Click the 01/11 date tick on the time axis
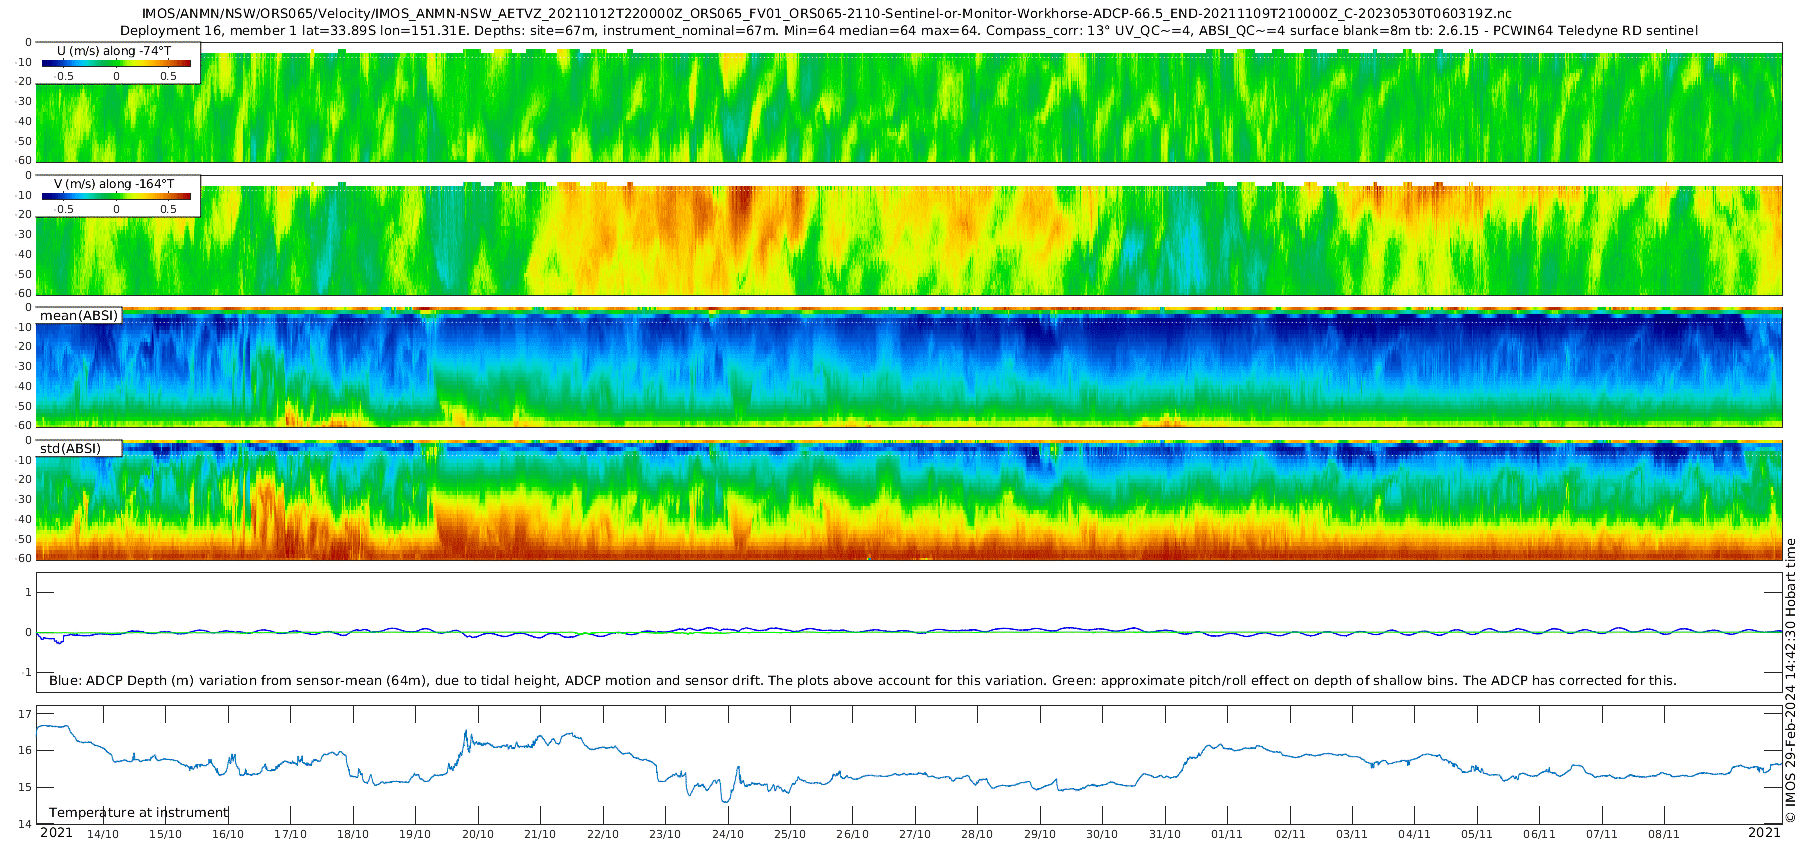Viewport: 1800px width, 850px height. click(1227, 834)
